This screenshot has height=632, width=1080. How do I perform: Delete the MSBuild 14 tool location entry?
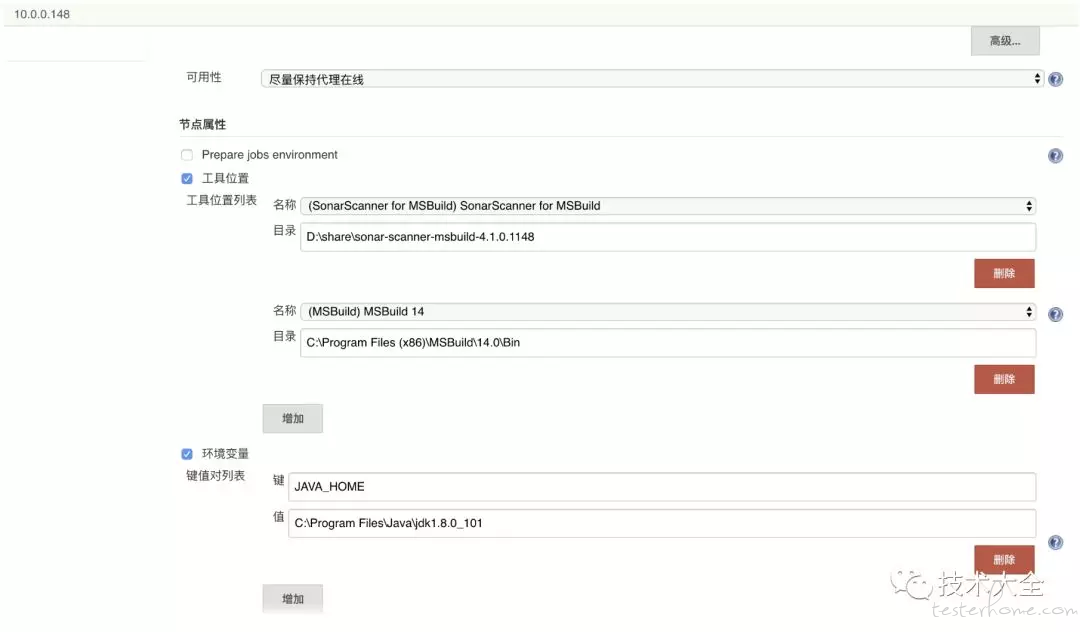tap(1004, 379)
